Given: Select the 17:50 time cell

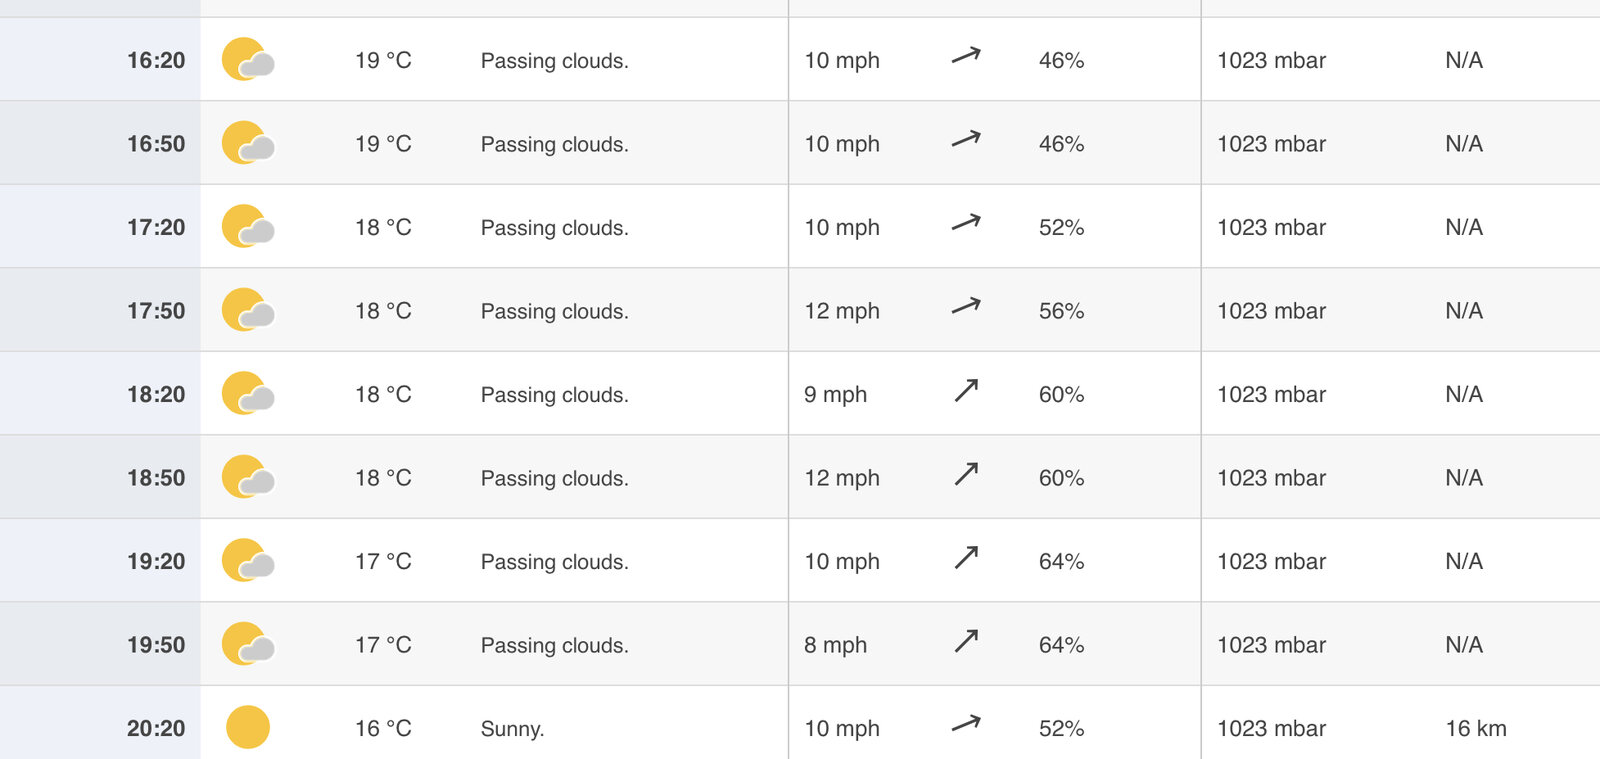Looking at the screenshot, I should [156, 311].
